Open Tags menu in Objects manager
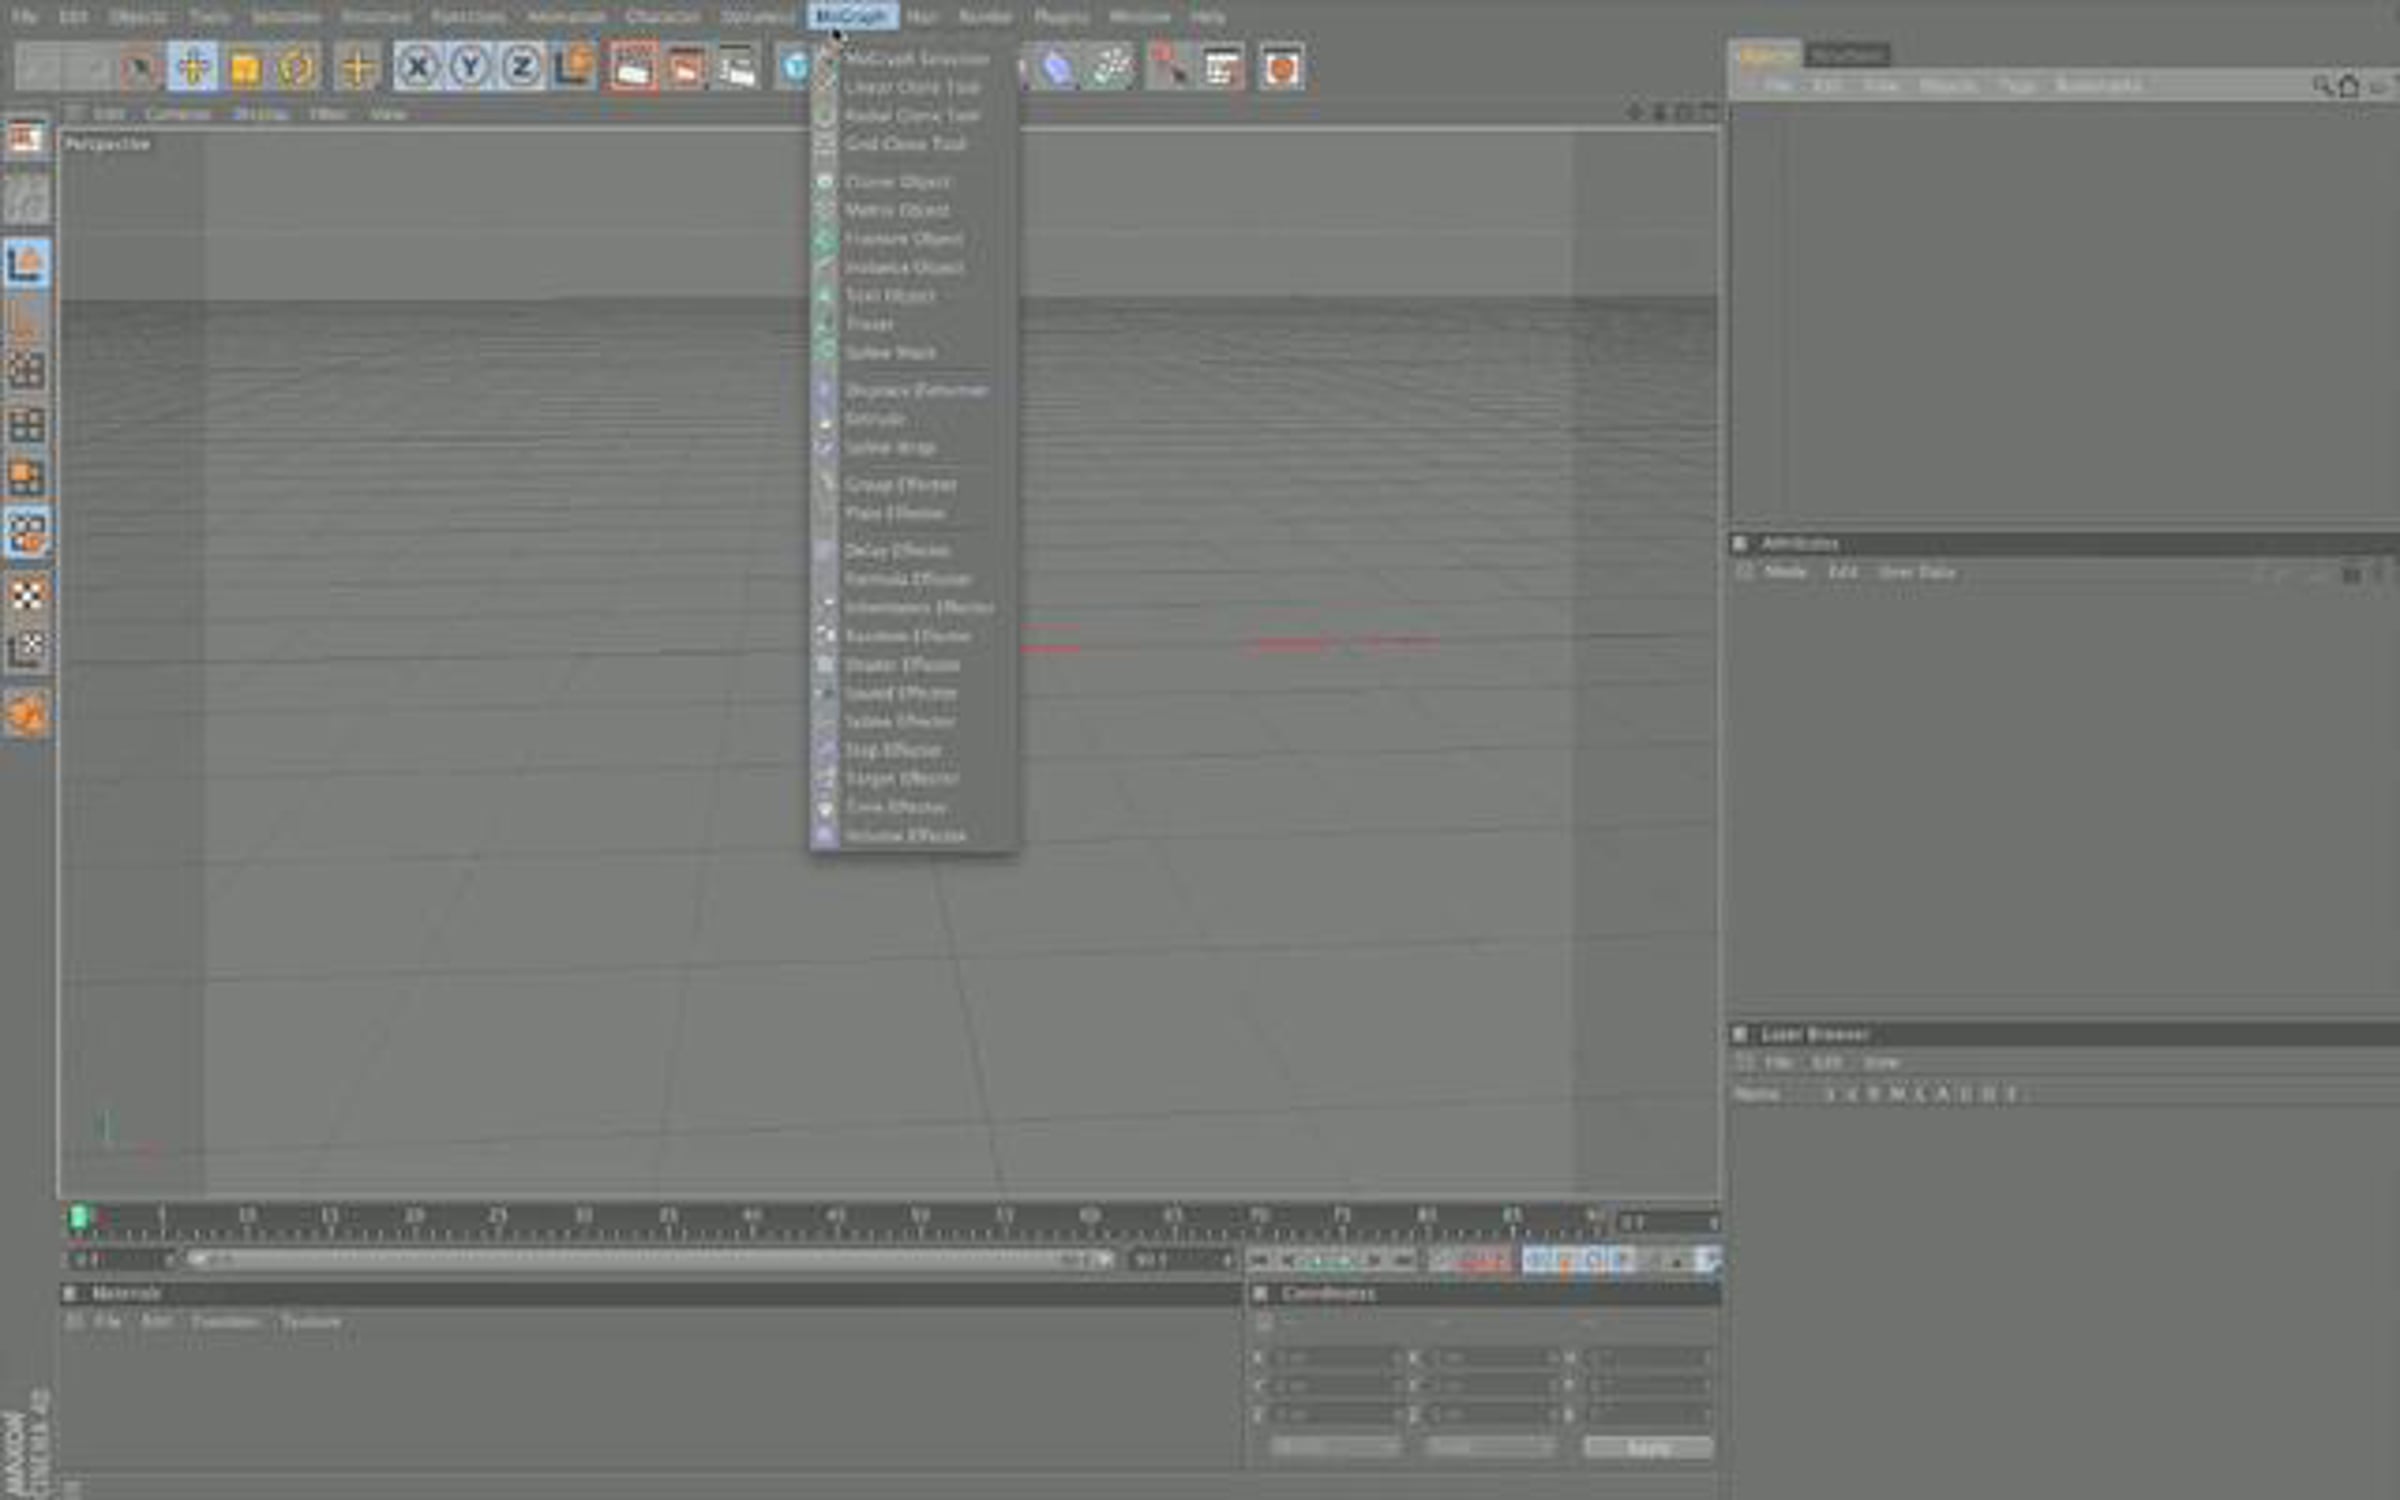This screenshot has width=2400, height=1500. click(x=2016, y=86)
